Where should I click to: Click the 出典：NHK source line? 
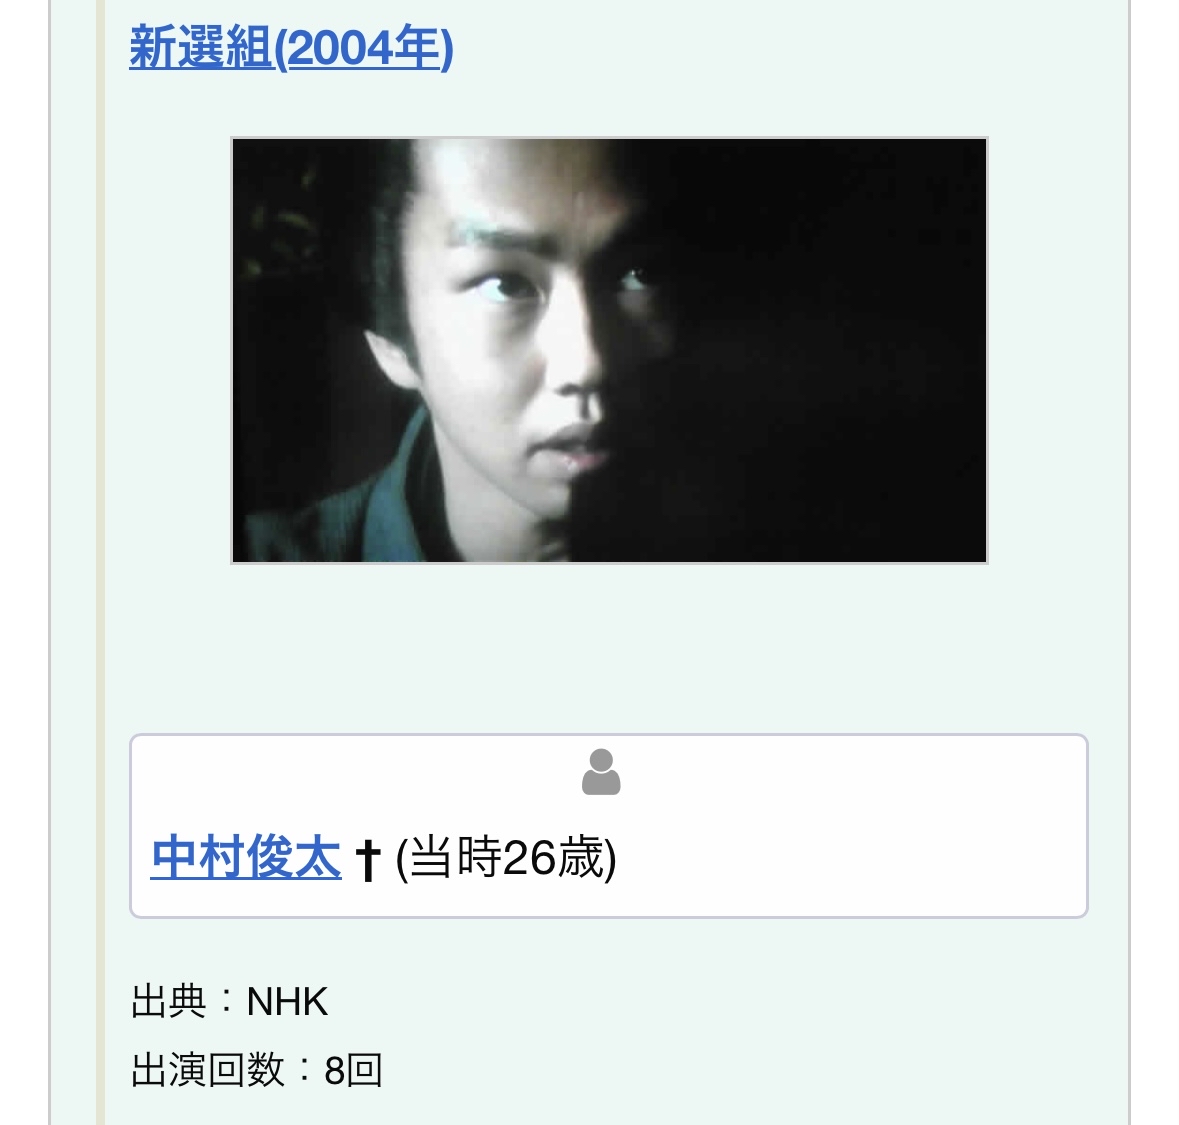pyautogui.click(x=229, y=1002)
